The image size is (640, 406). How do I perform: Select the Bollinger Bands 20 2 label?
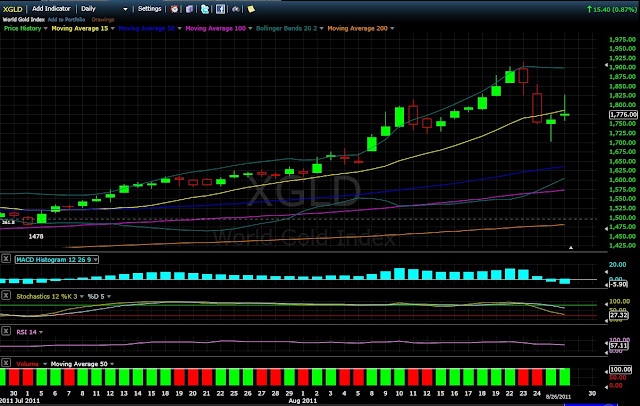pyautogui.click(x=287, y=28)
